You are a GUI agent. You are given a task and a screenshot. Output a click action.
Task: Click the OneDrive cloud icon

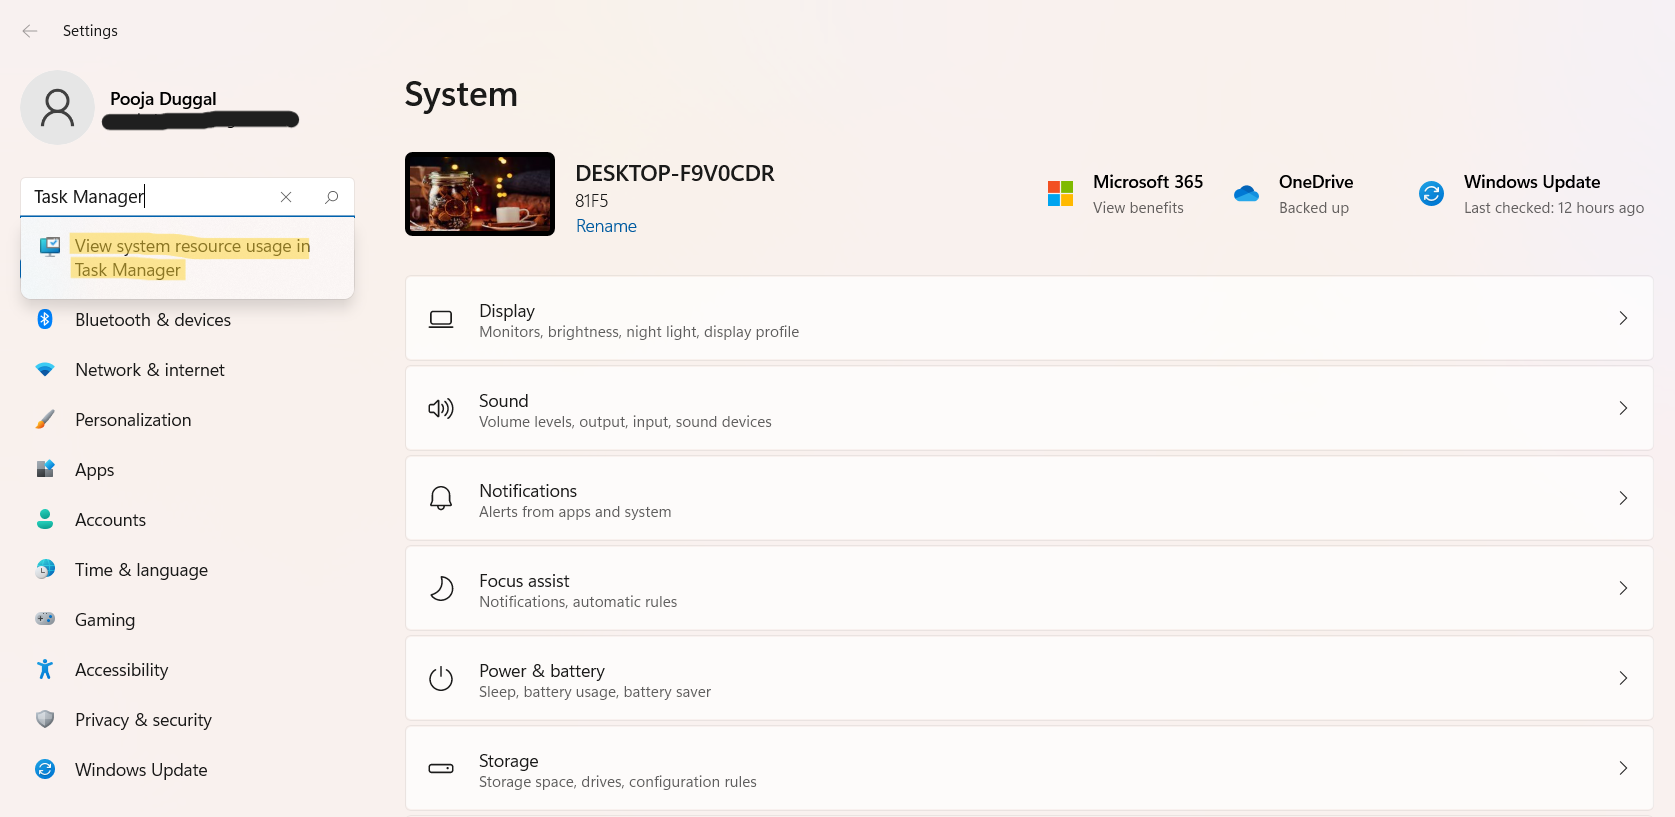[1246, 193]
